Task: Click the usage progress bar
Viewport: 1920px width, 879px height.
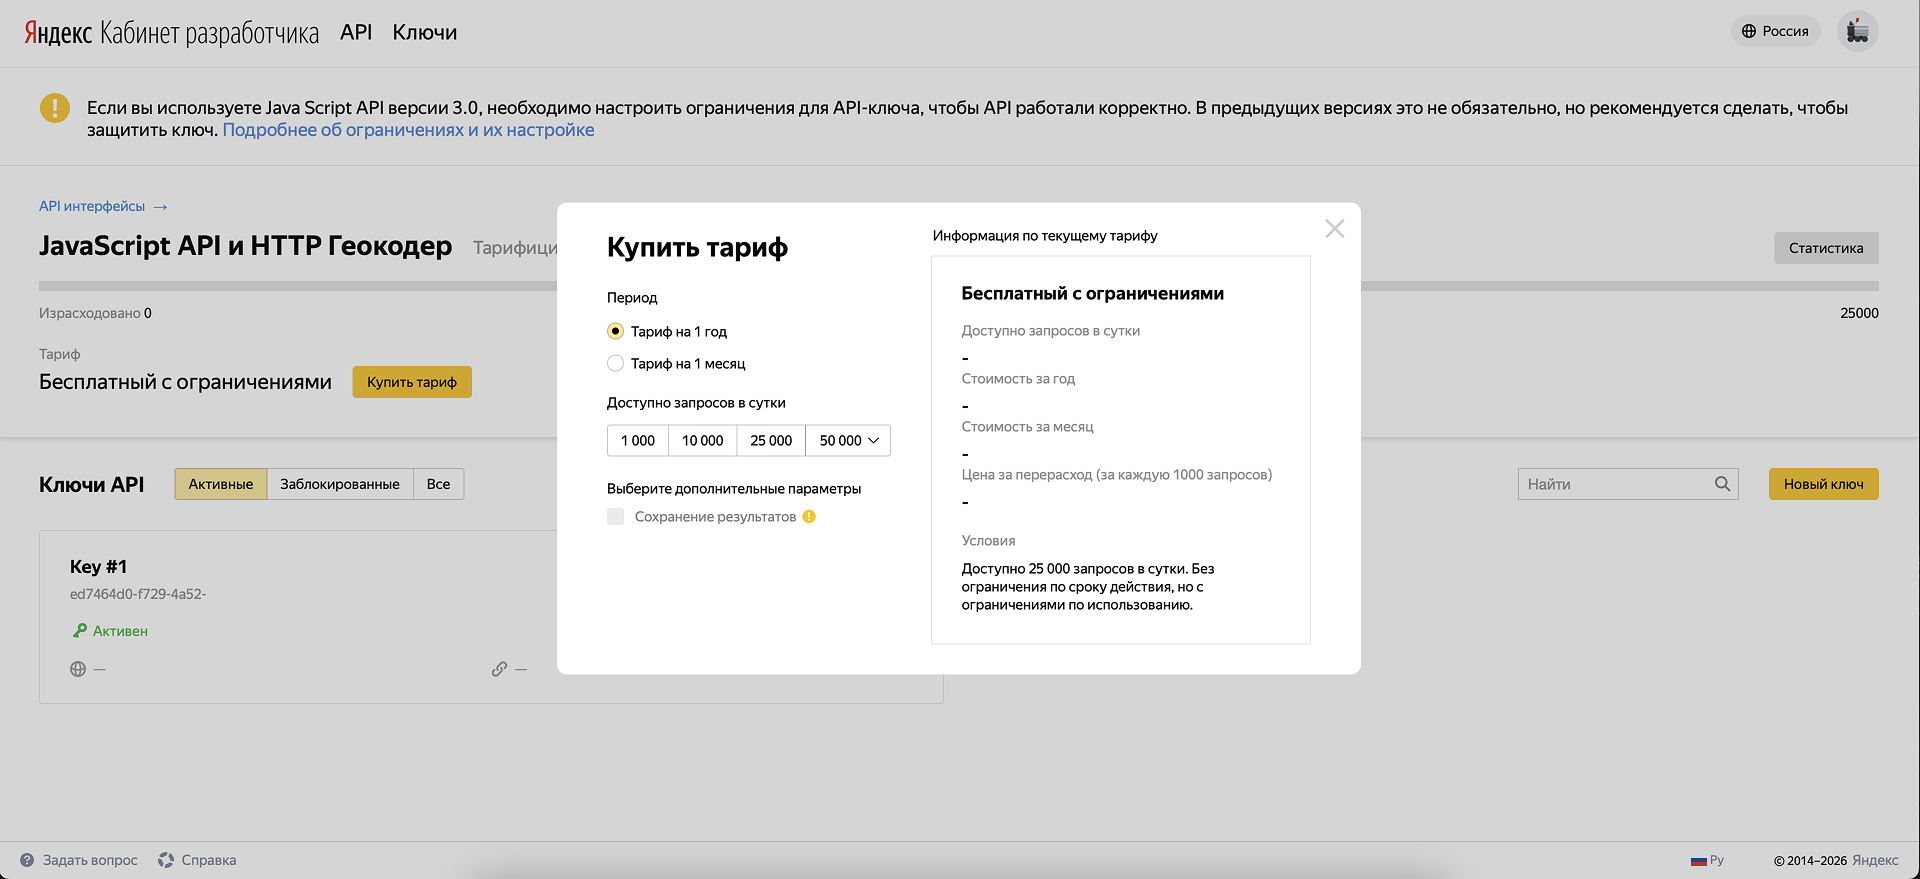Action: pos(959,286)
